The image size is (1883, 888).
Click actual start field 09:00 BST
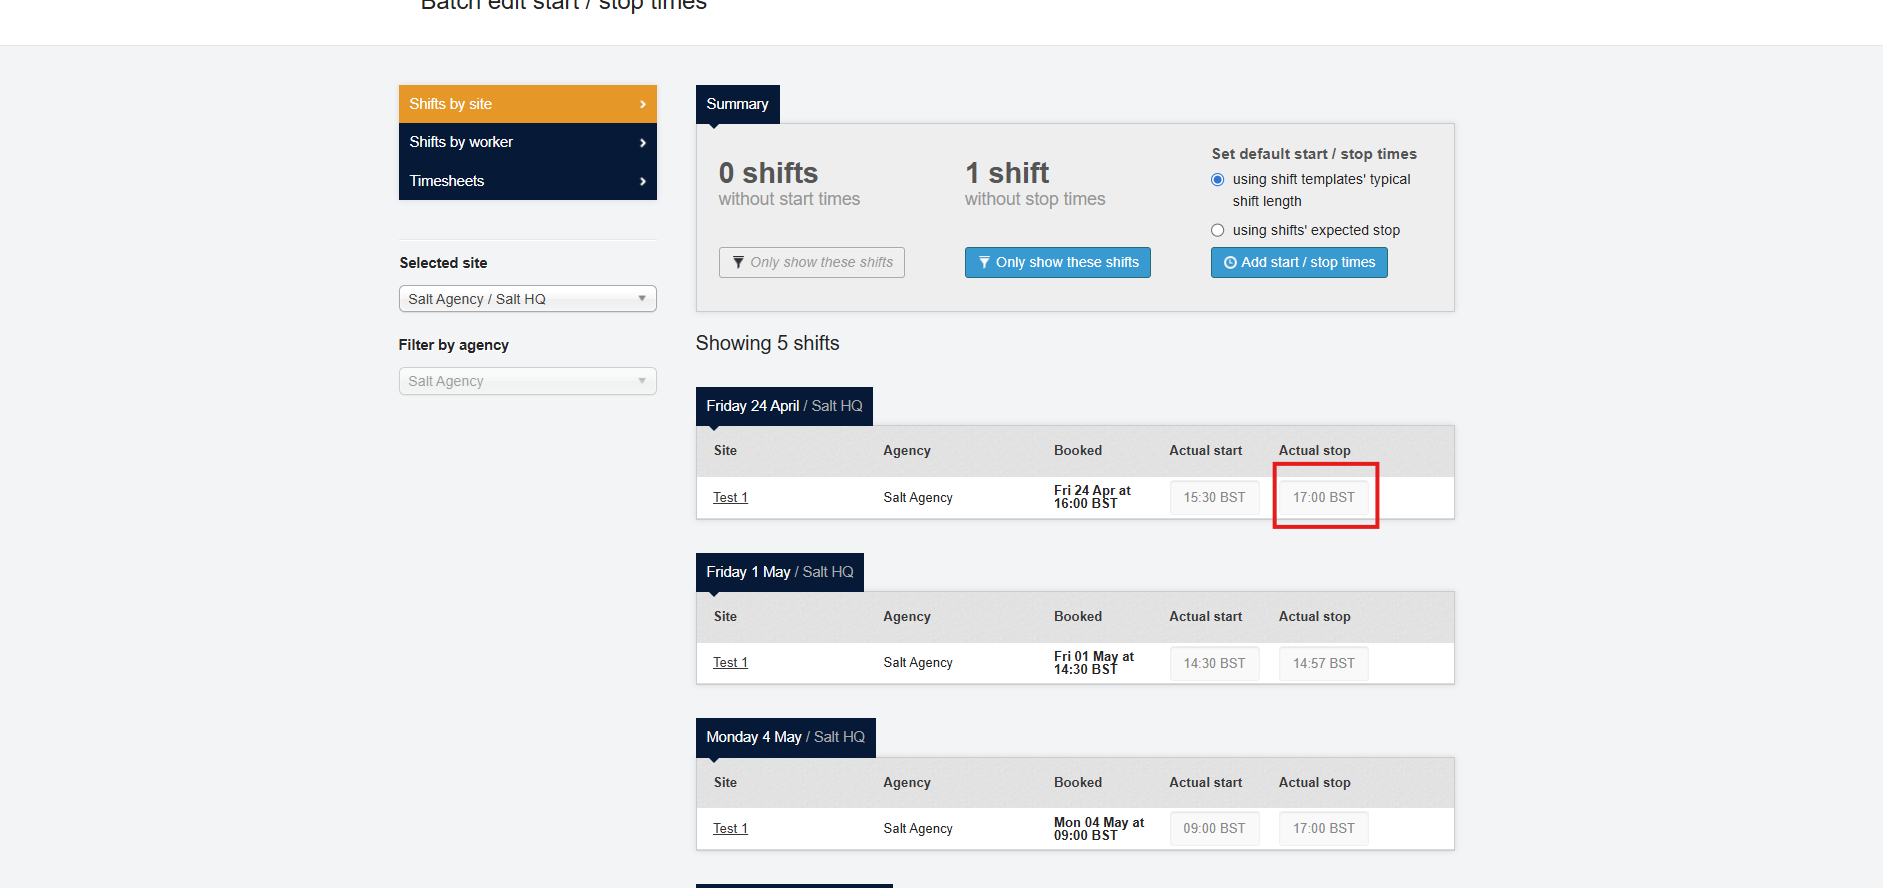(1214, 829)
